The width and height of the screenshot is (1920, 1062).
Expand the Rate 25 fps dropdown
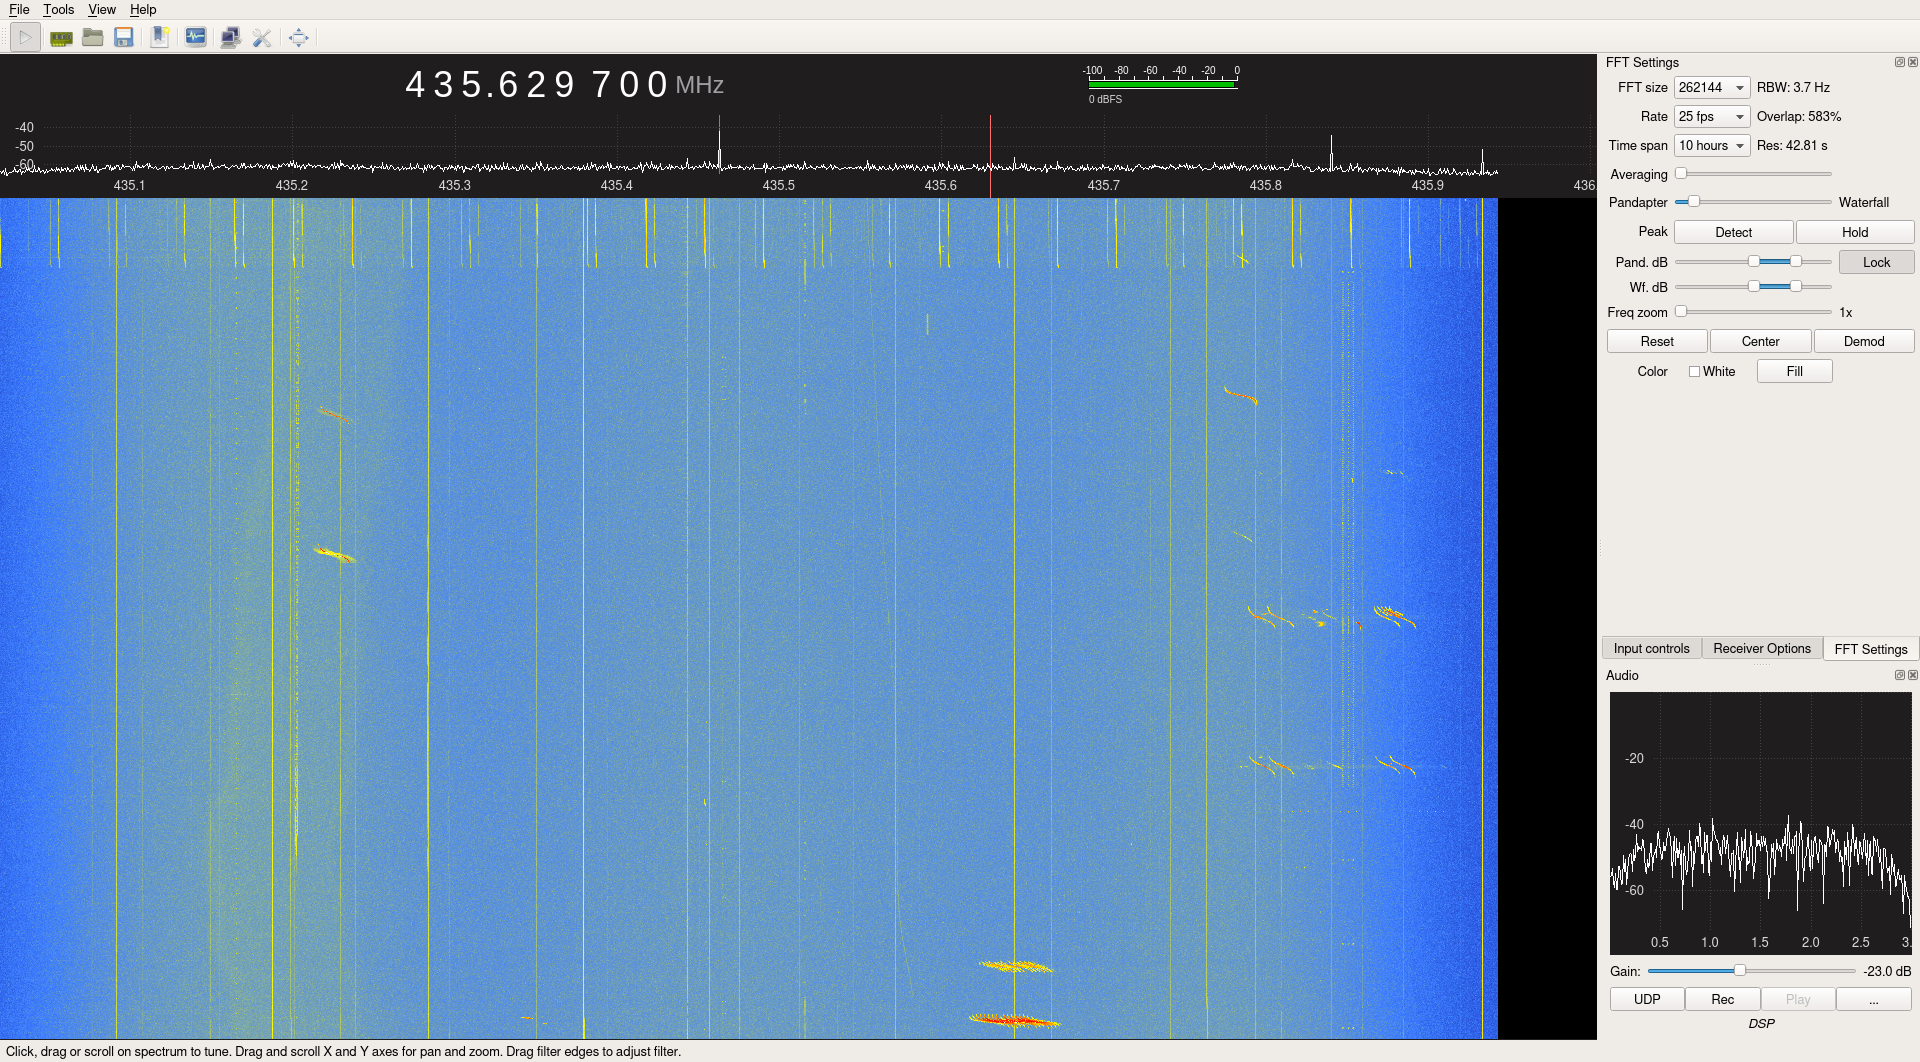pyautogui.click(x=1712, y=117)
